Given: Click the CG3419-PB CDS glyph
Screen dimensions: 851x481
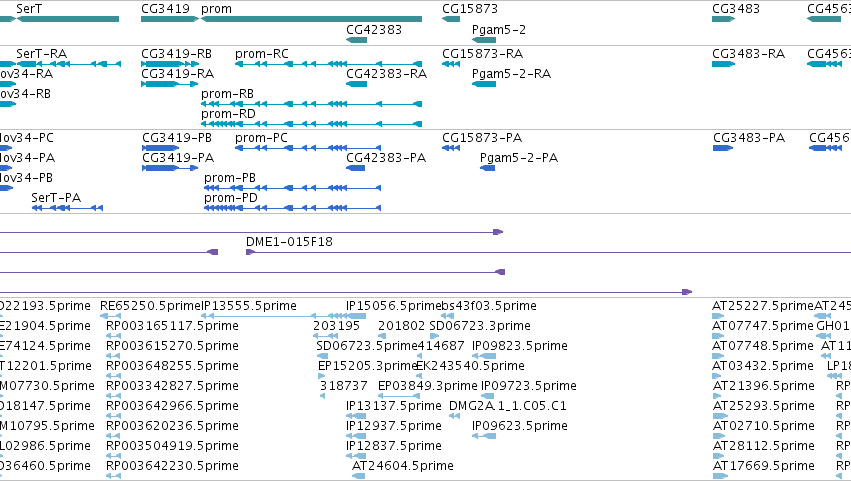Looking at the screenshot, I should (x=161, y=148).
